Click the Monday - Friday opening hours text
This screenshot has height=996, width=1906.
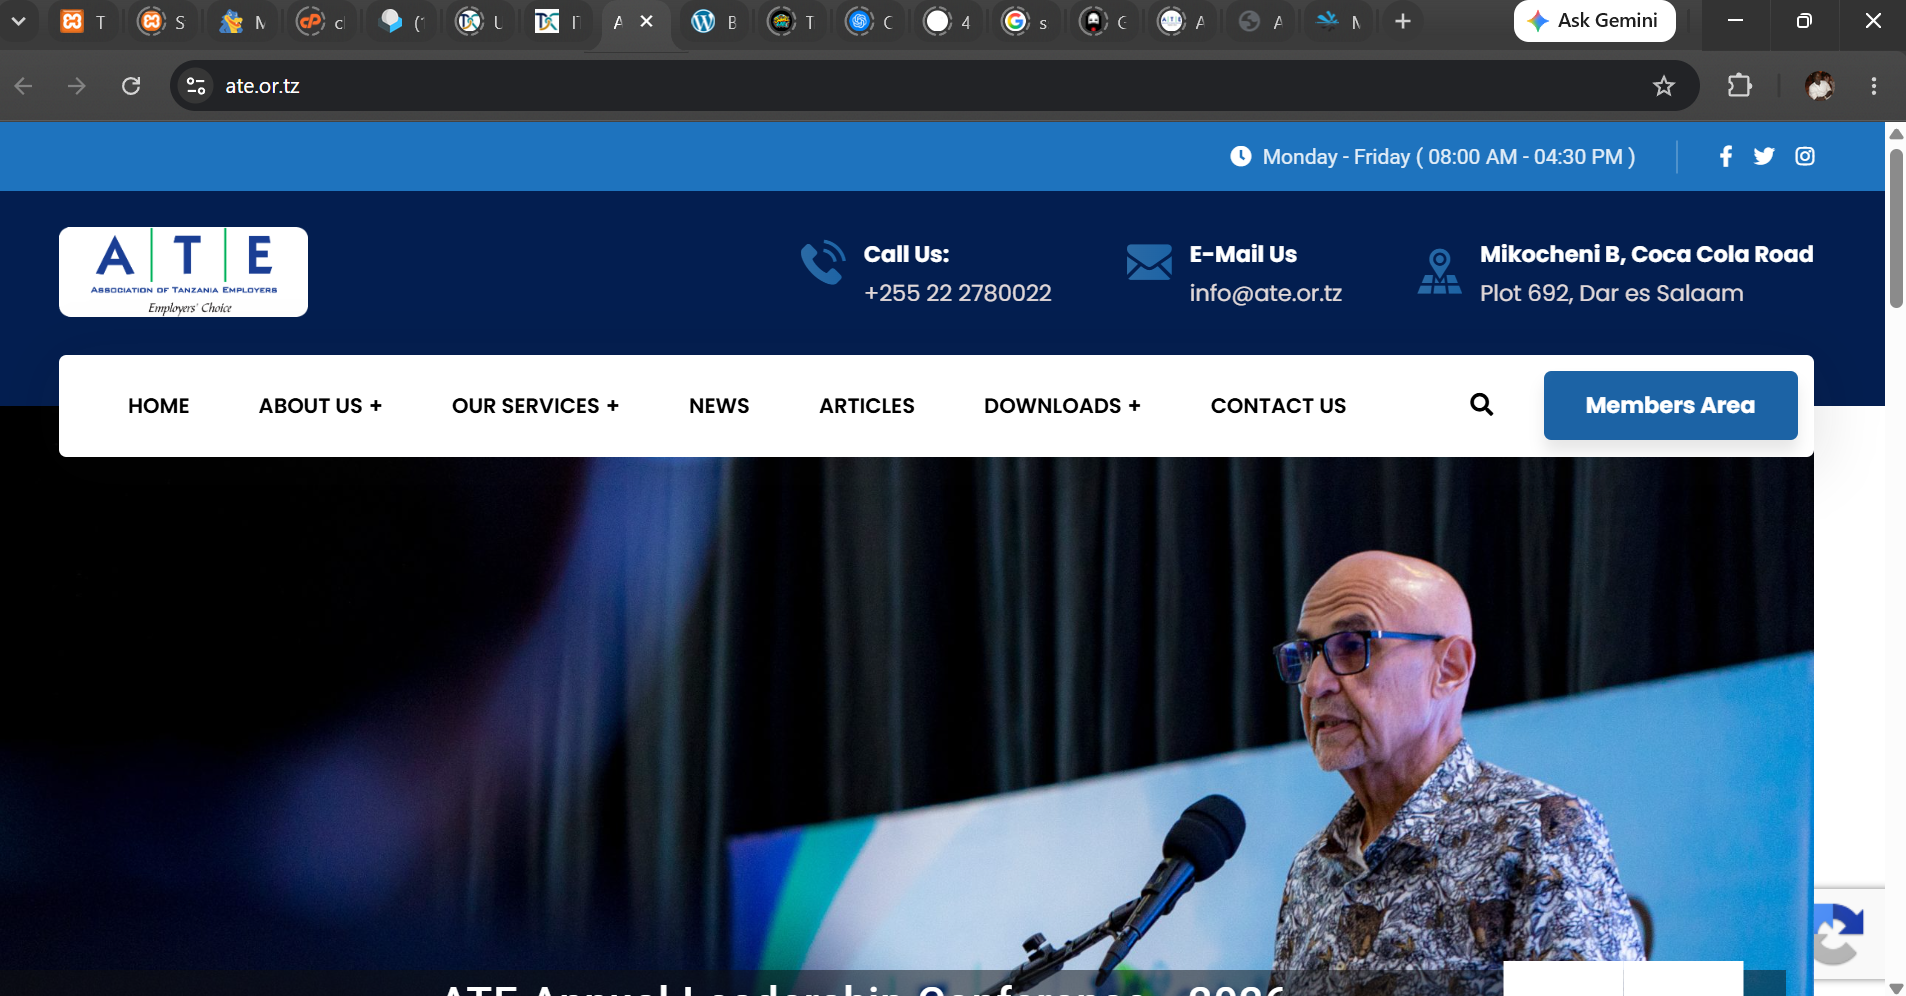(1449, 156)
